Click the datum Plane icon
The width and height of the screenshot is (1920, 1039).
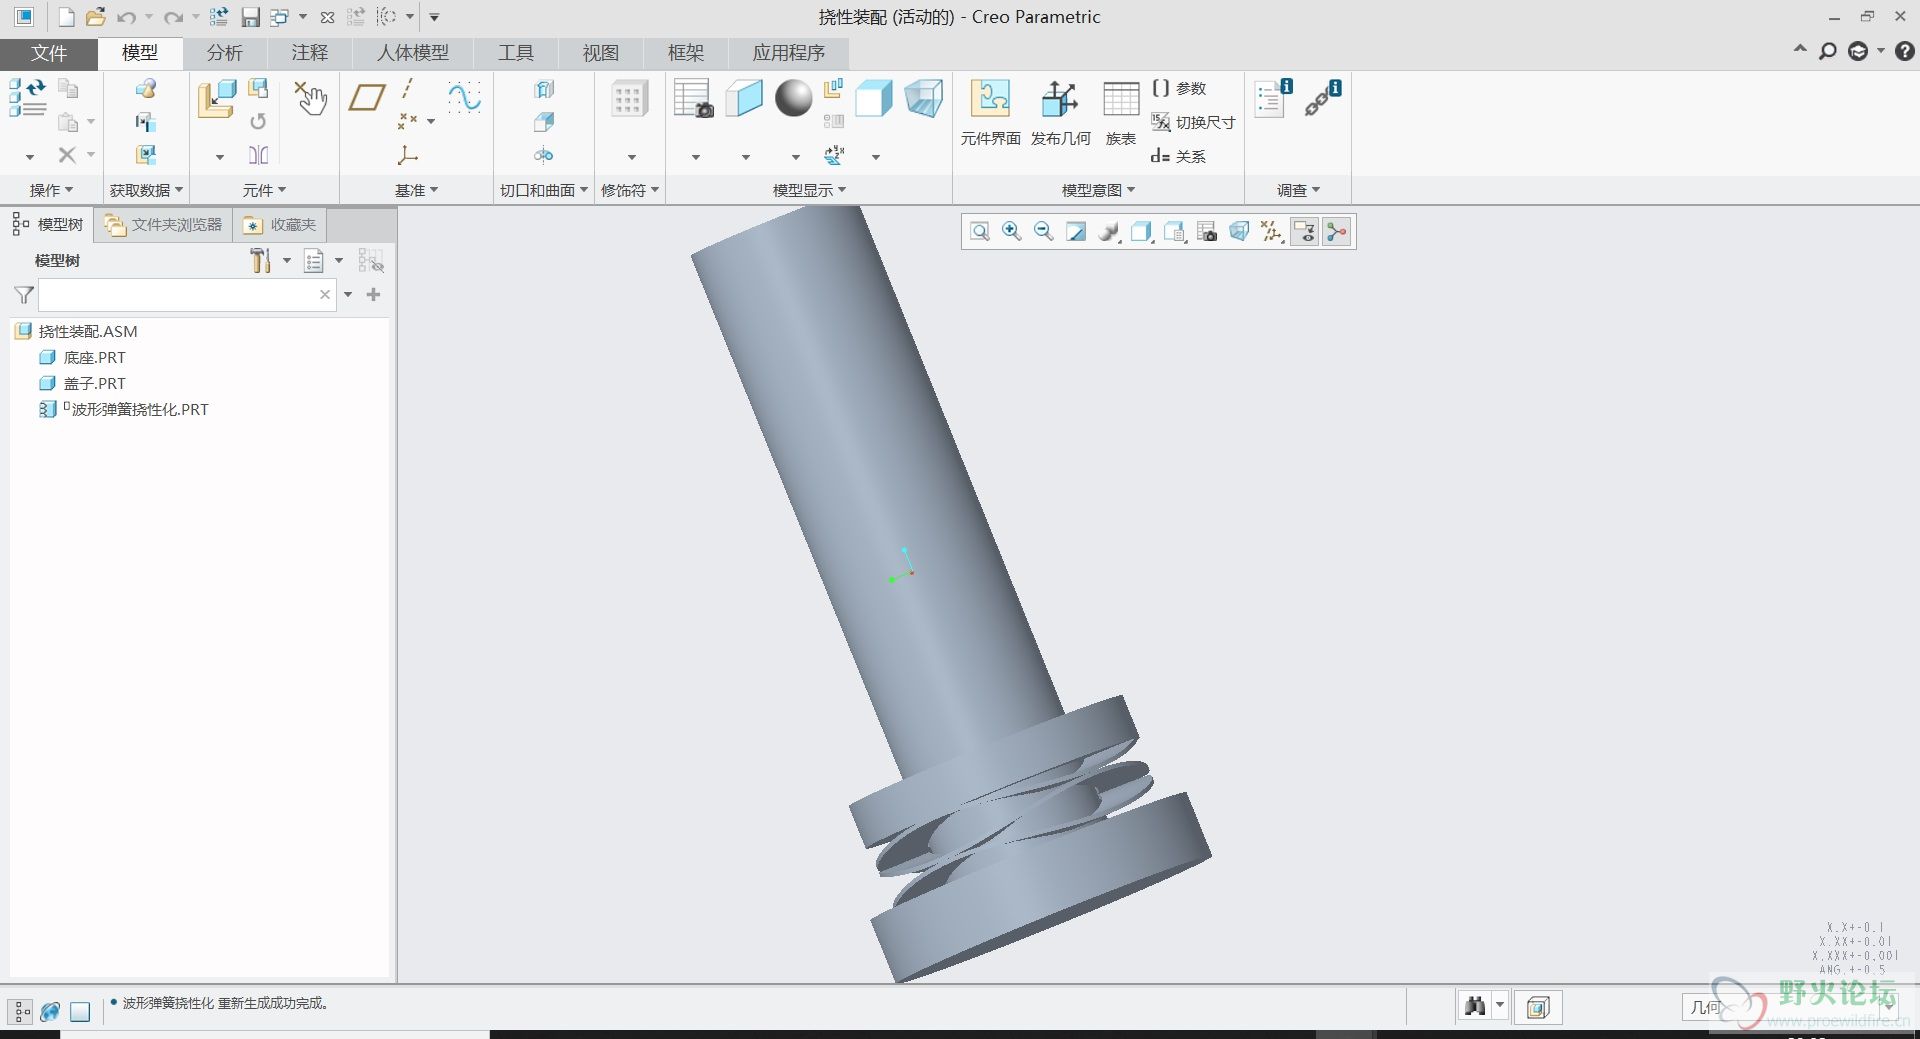point(367,97)
